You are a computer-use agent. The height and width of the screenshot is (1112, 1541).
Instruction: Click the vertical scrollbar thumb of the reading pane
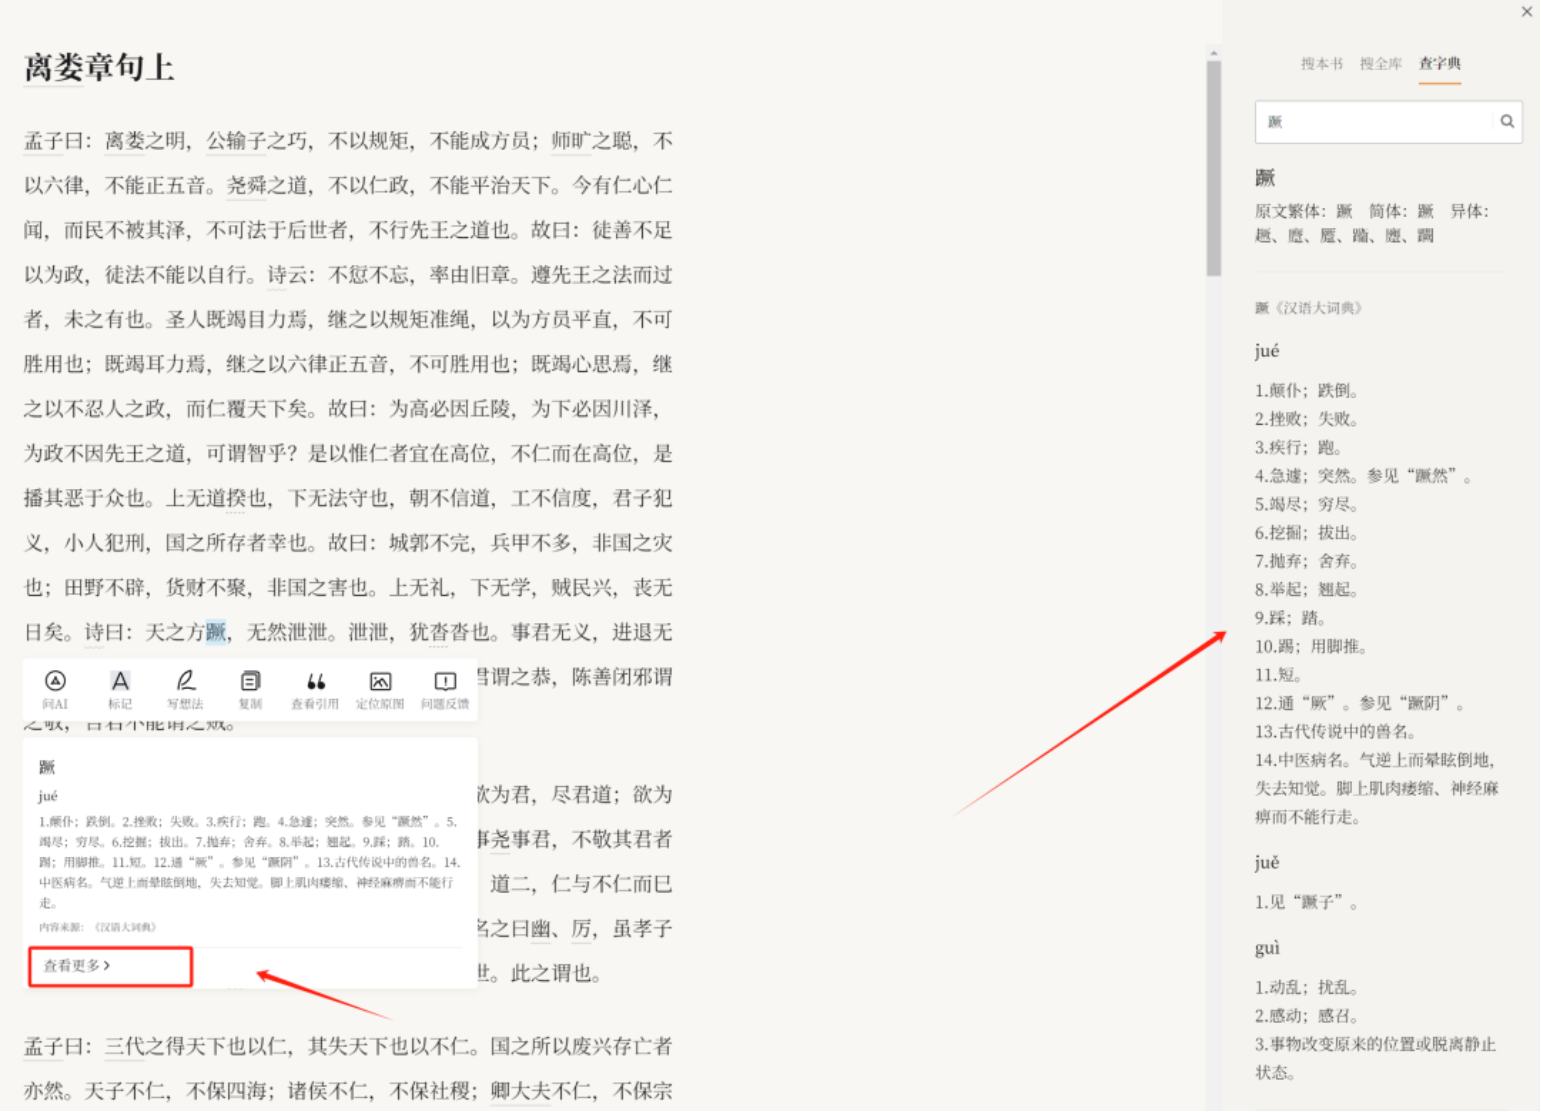pyautogui.click(x=1213, y=167)
